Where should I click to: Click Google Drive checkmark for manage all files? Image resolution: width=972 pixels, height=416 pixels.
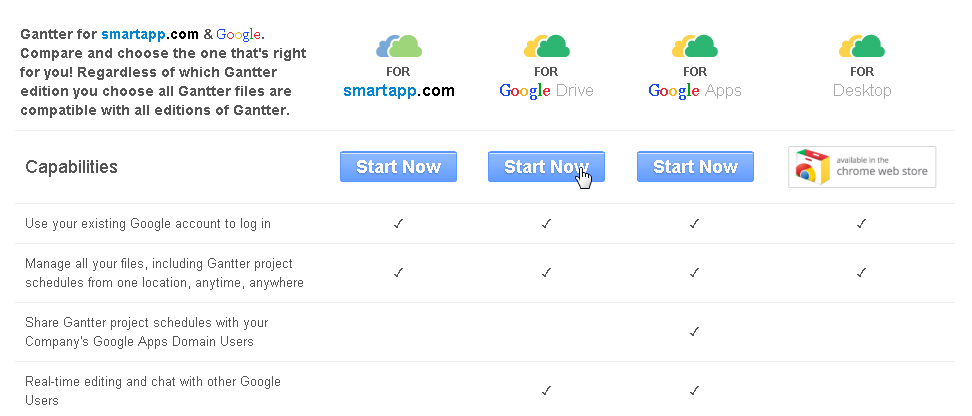pos(546,272)
